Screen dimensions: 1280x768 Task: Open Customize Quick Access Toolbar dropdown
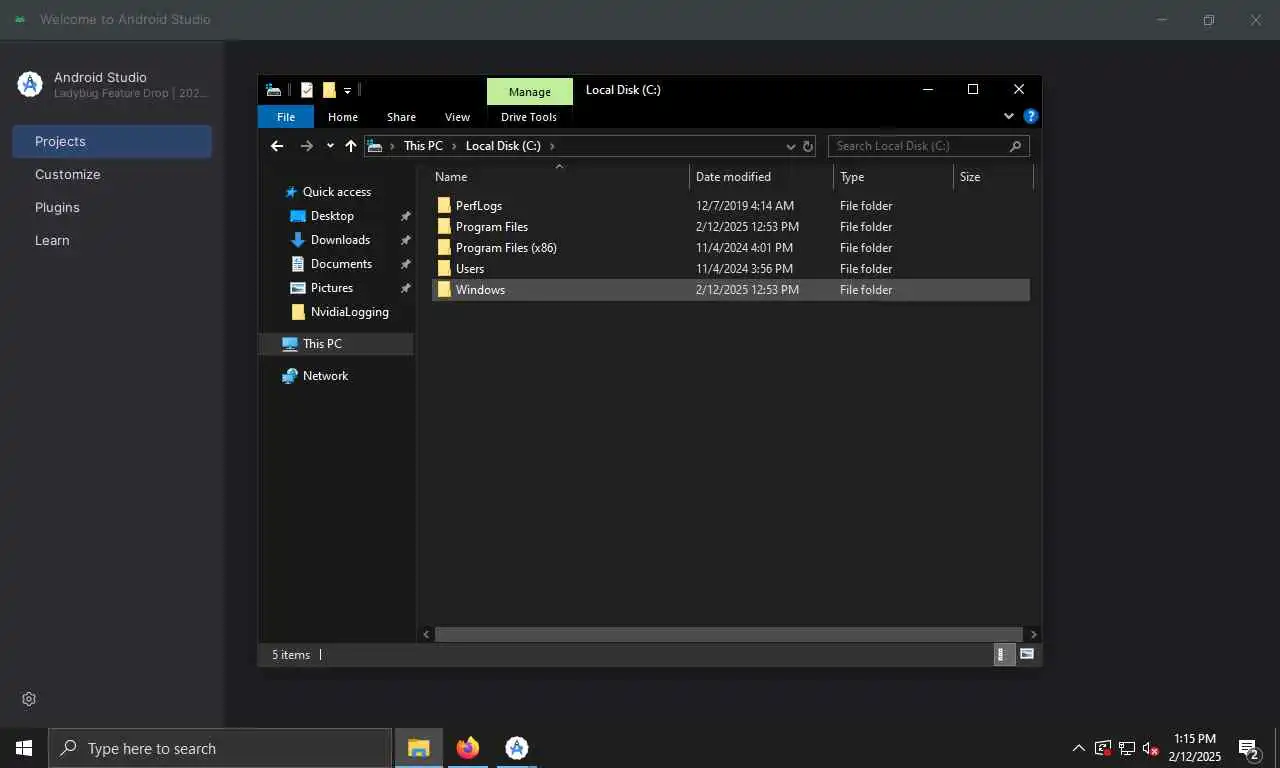coord(347,90)
